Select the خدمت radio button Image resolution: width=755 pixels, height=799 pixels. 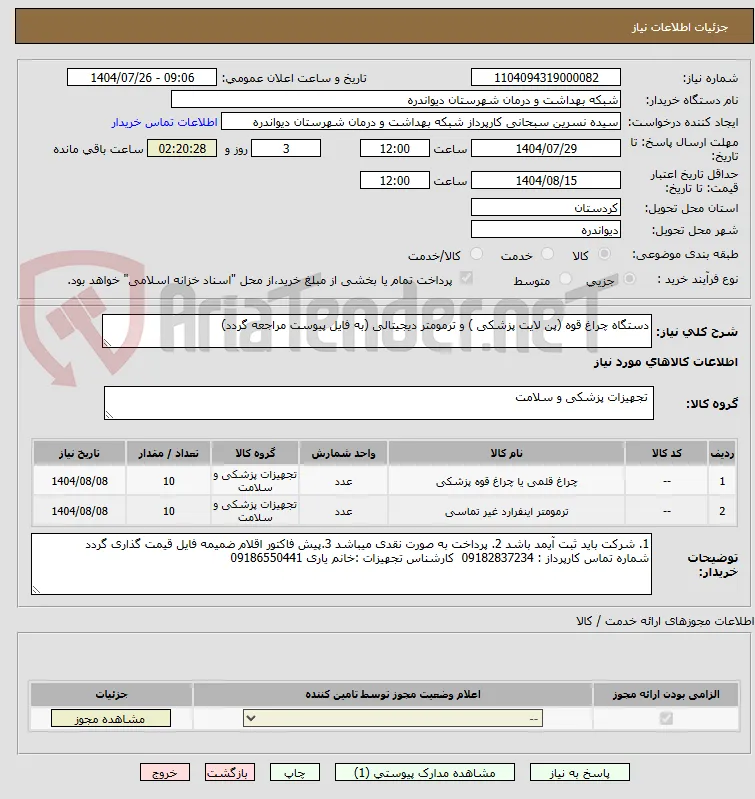point(547,254)
